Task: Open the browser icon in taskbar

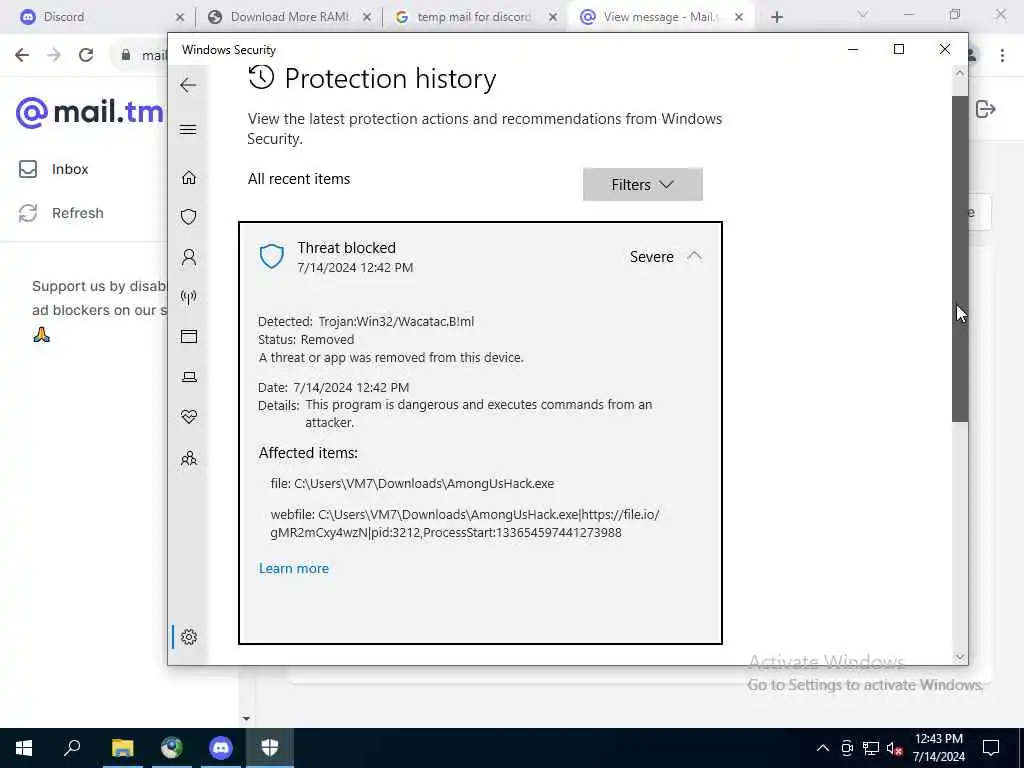Action: [172, 747]
